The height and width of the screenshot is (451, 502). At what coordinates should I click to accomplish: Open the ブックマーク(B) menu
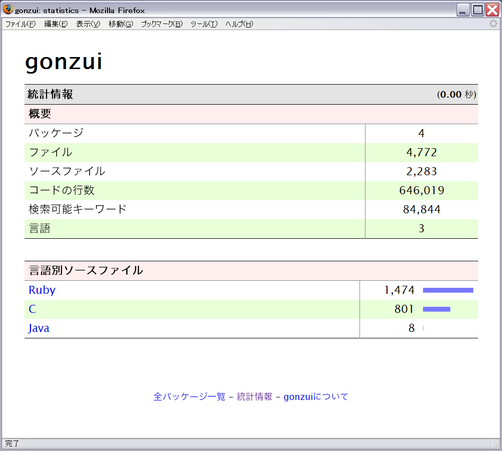click(162, 24)
